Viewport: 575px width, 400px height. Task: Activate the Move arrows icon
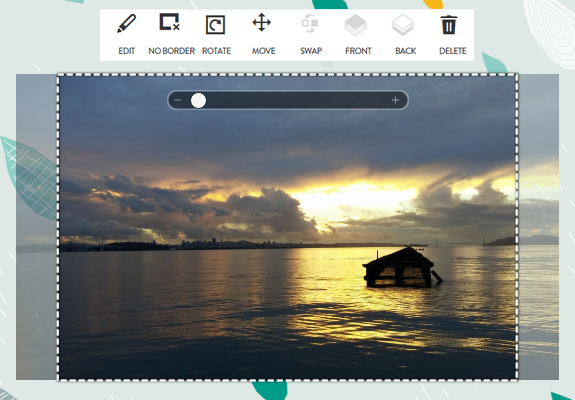pos(261,22)
